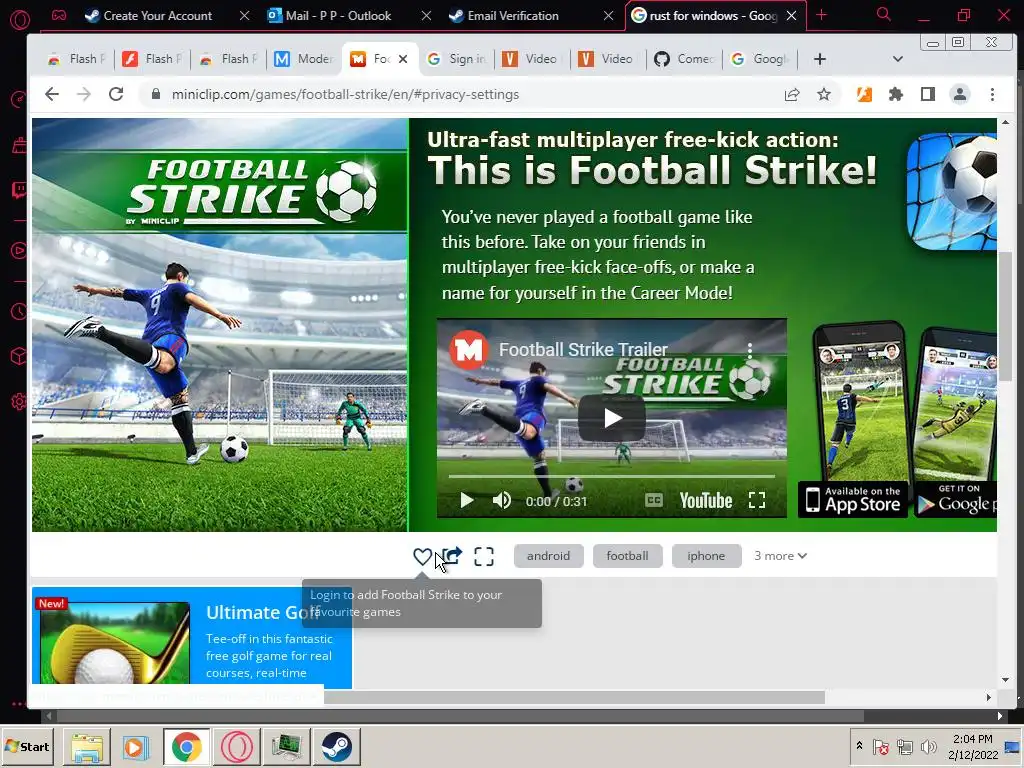Click the page horizontal scrollbar thumb

(574, 697)
